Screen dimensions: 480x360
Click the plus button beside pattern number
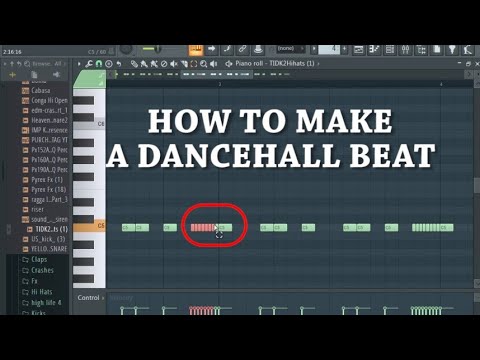click(x=344, y=50)
